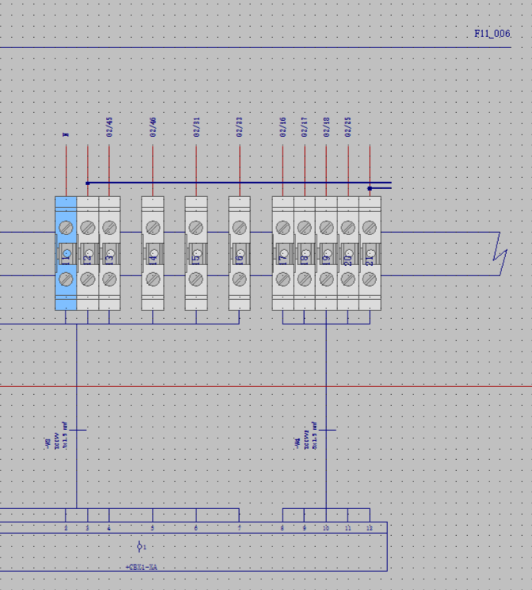
Task: Click pin number 7 on the connector strip
Action: click(x=239, y=528)
